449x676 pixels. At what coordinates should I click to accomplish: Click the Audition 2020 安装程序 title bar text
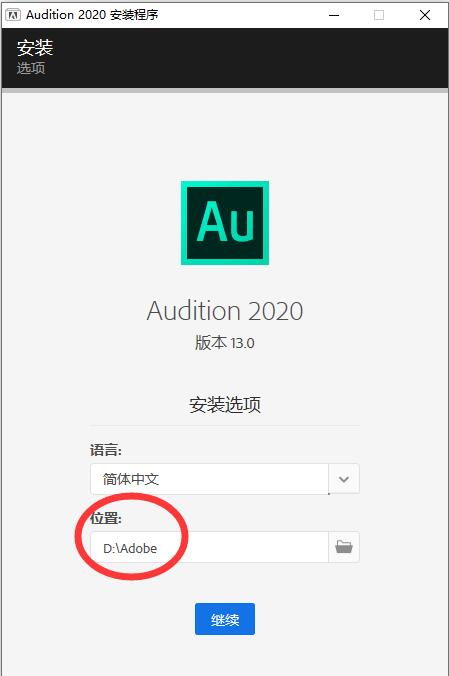coord(92,15)
